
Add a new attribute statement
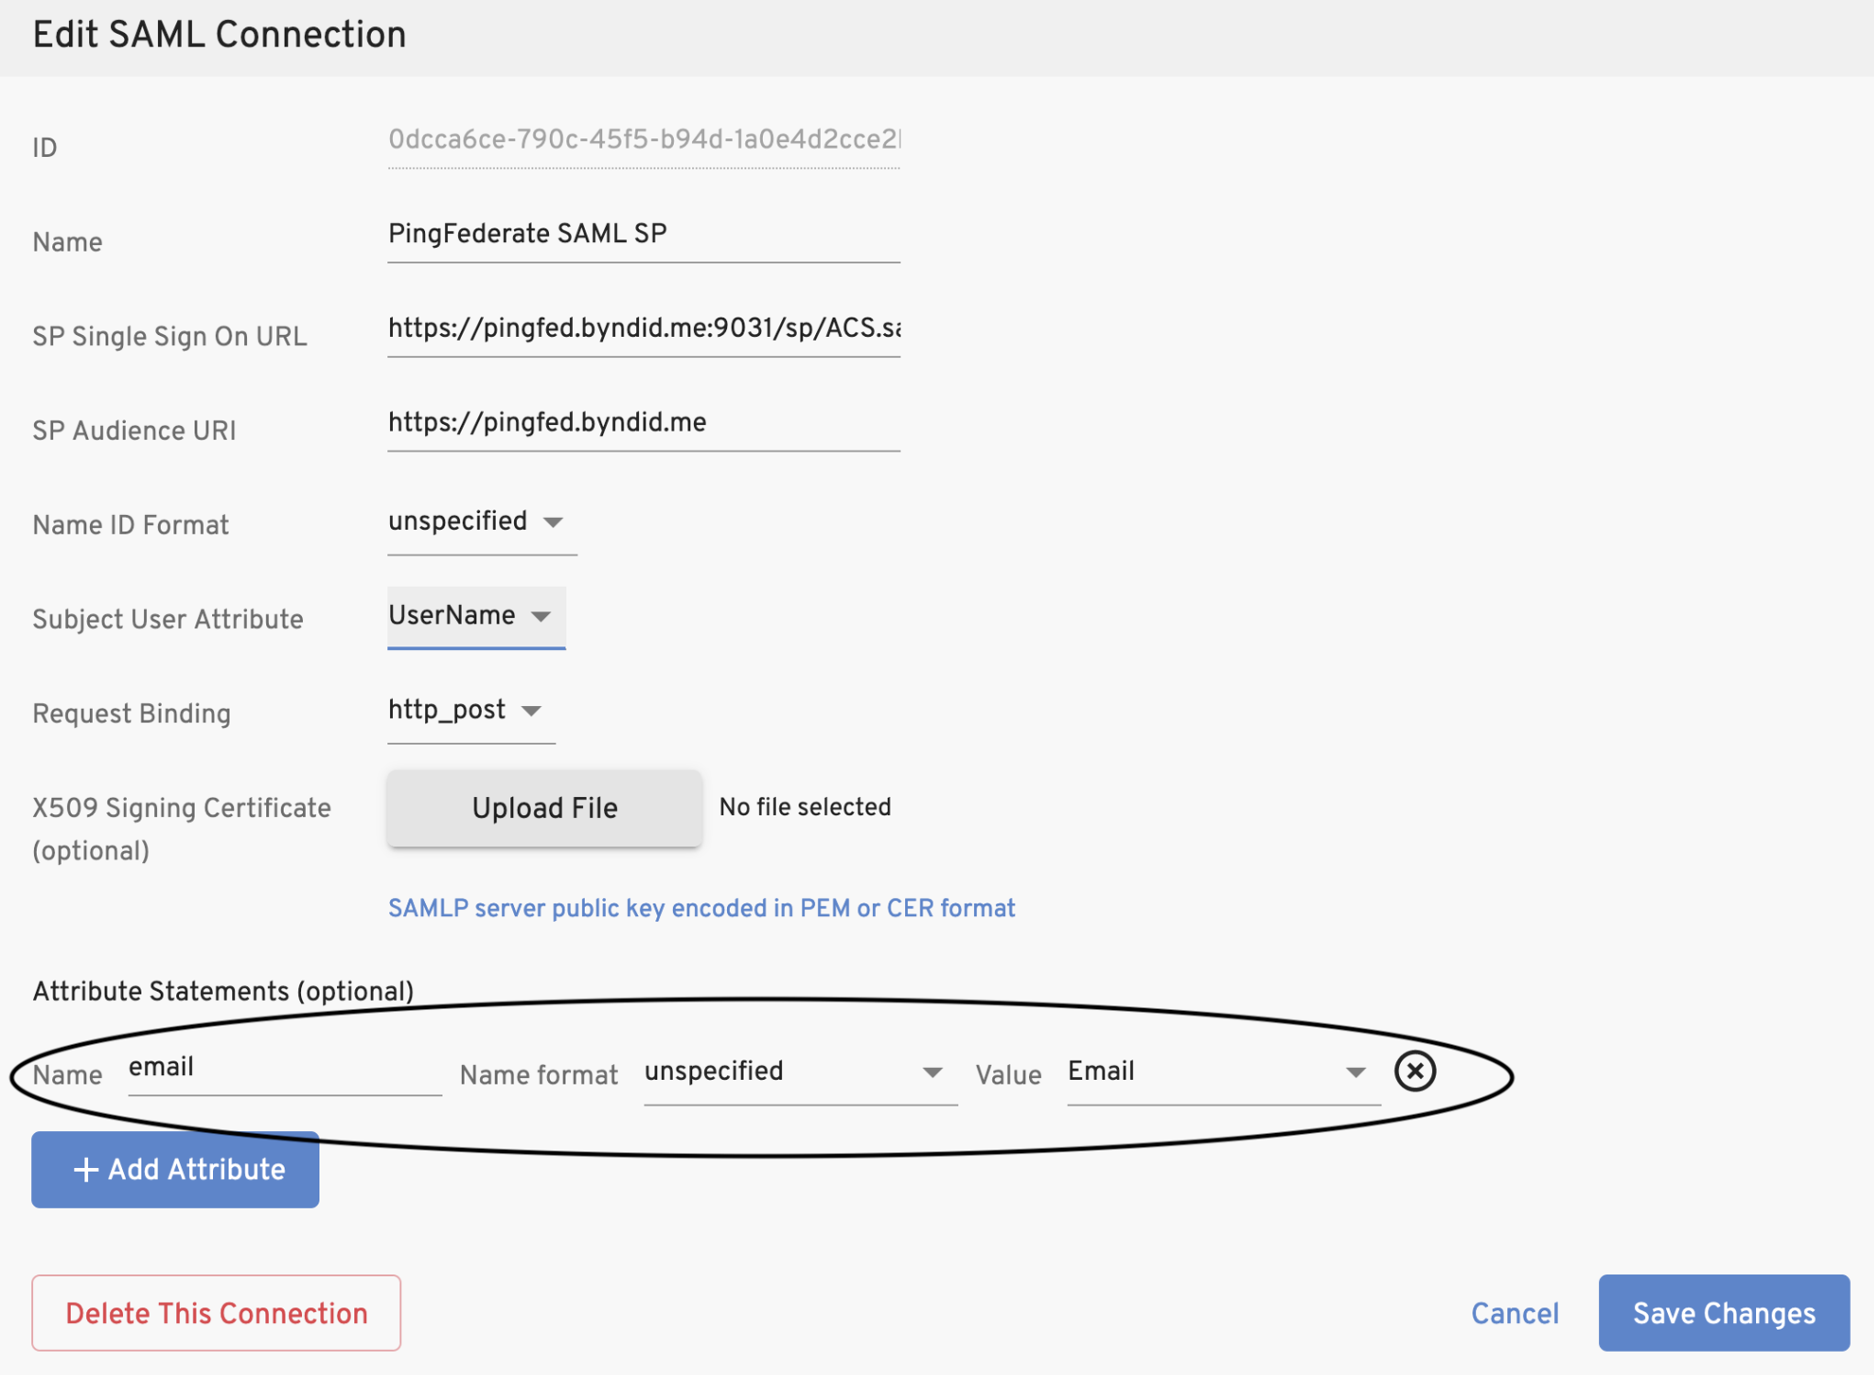175,1169
